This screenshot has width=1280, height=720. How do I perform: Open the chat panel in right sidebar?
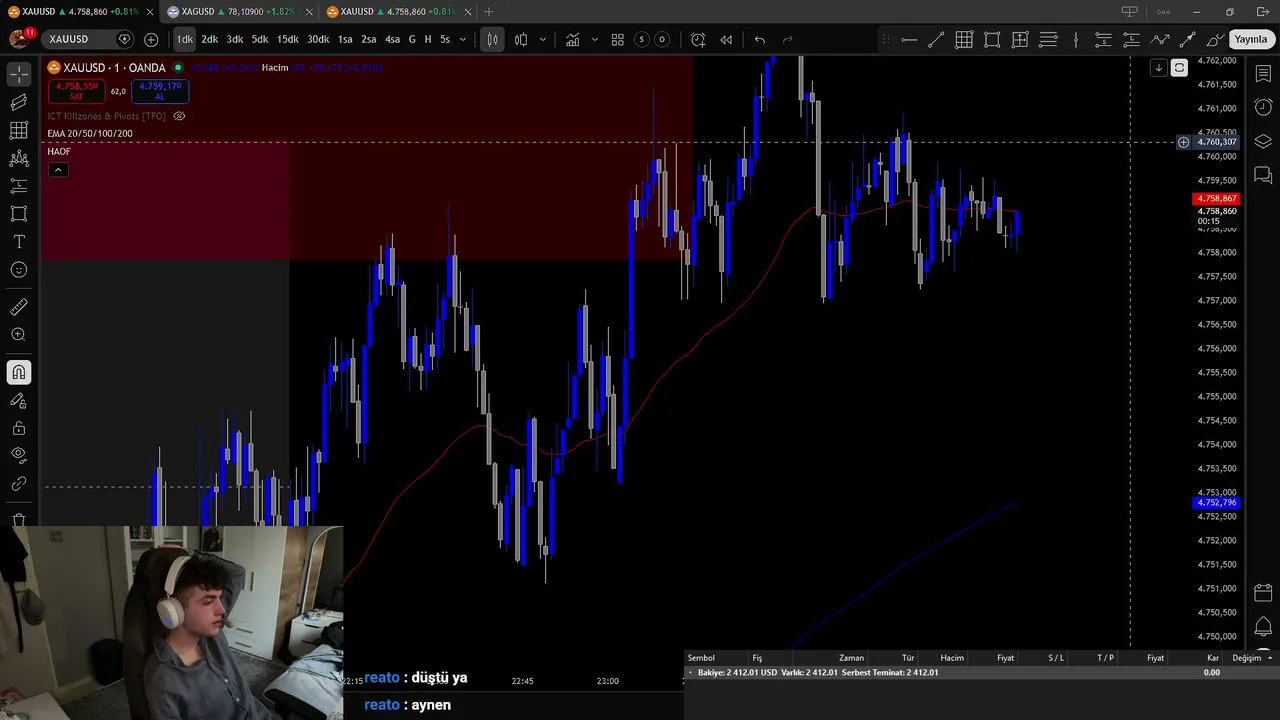[1263, 176]
